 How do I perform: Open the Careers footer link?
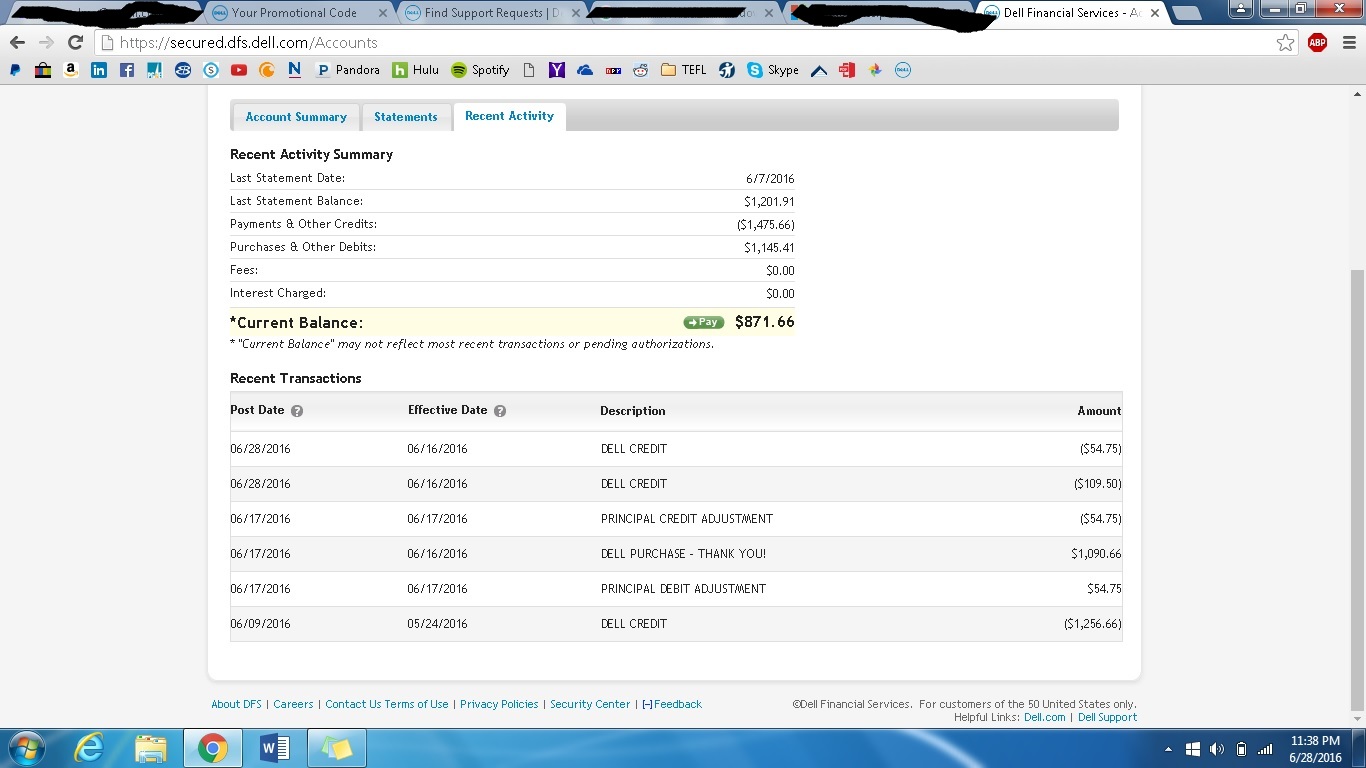click(293, 704)
